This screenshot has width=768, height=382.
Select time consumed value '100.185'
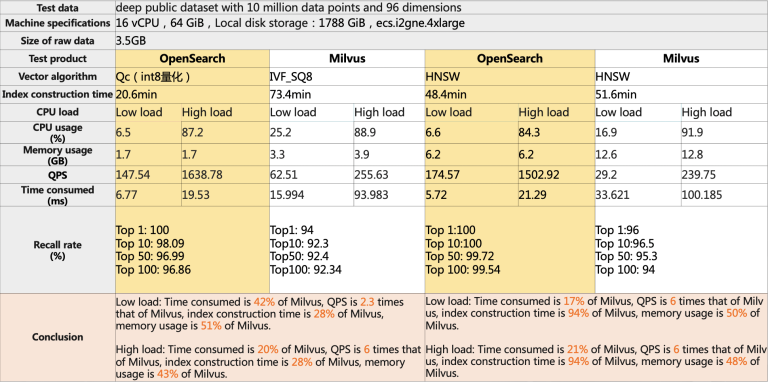(x=702, y=195)
